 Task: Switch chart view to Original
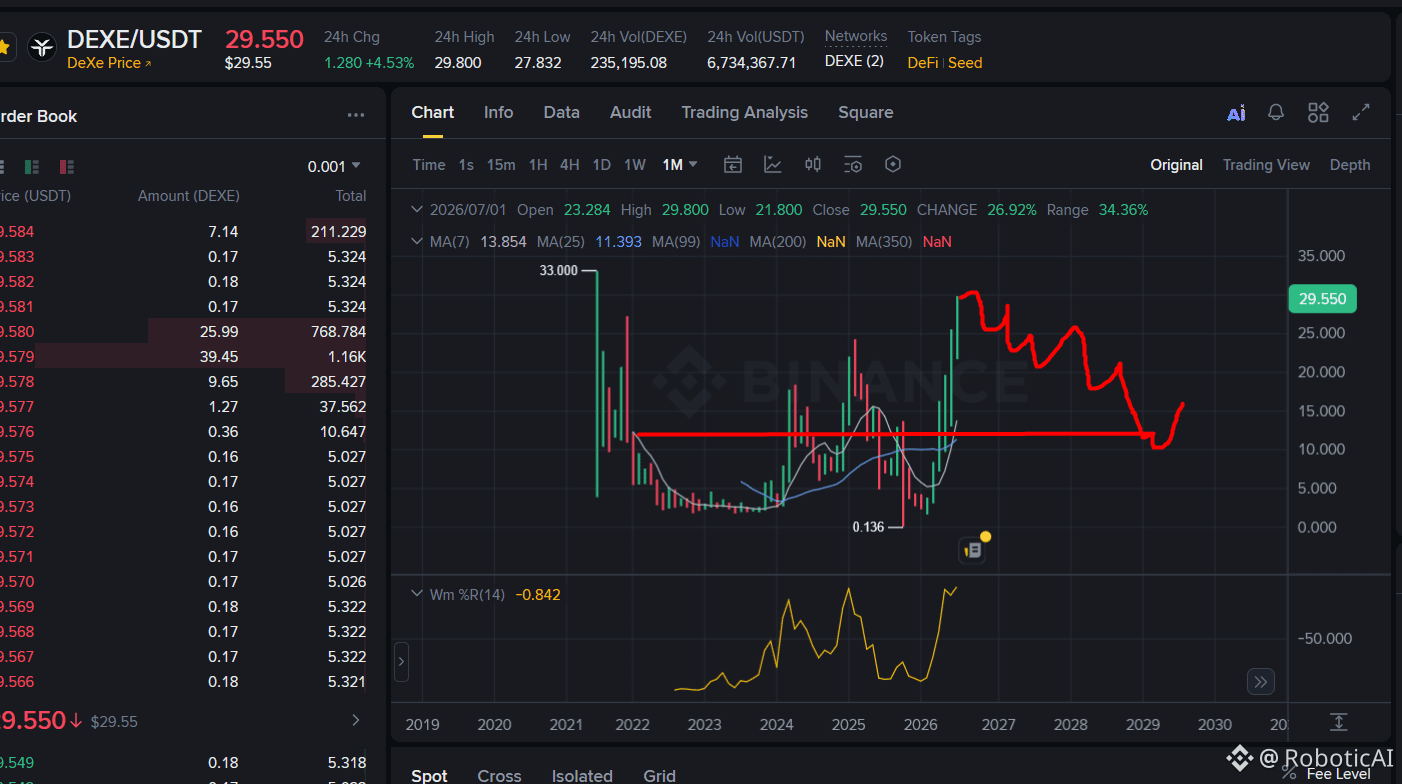click(x=1176, y=165)
